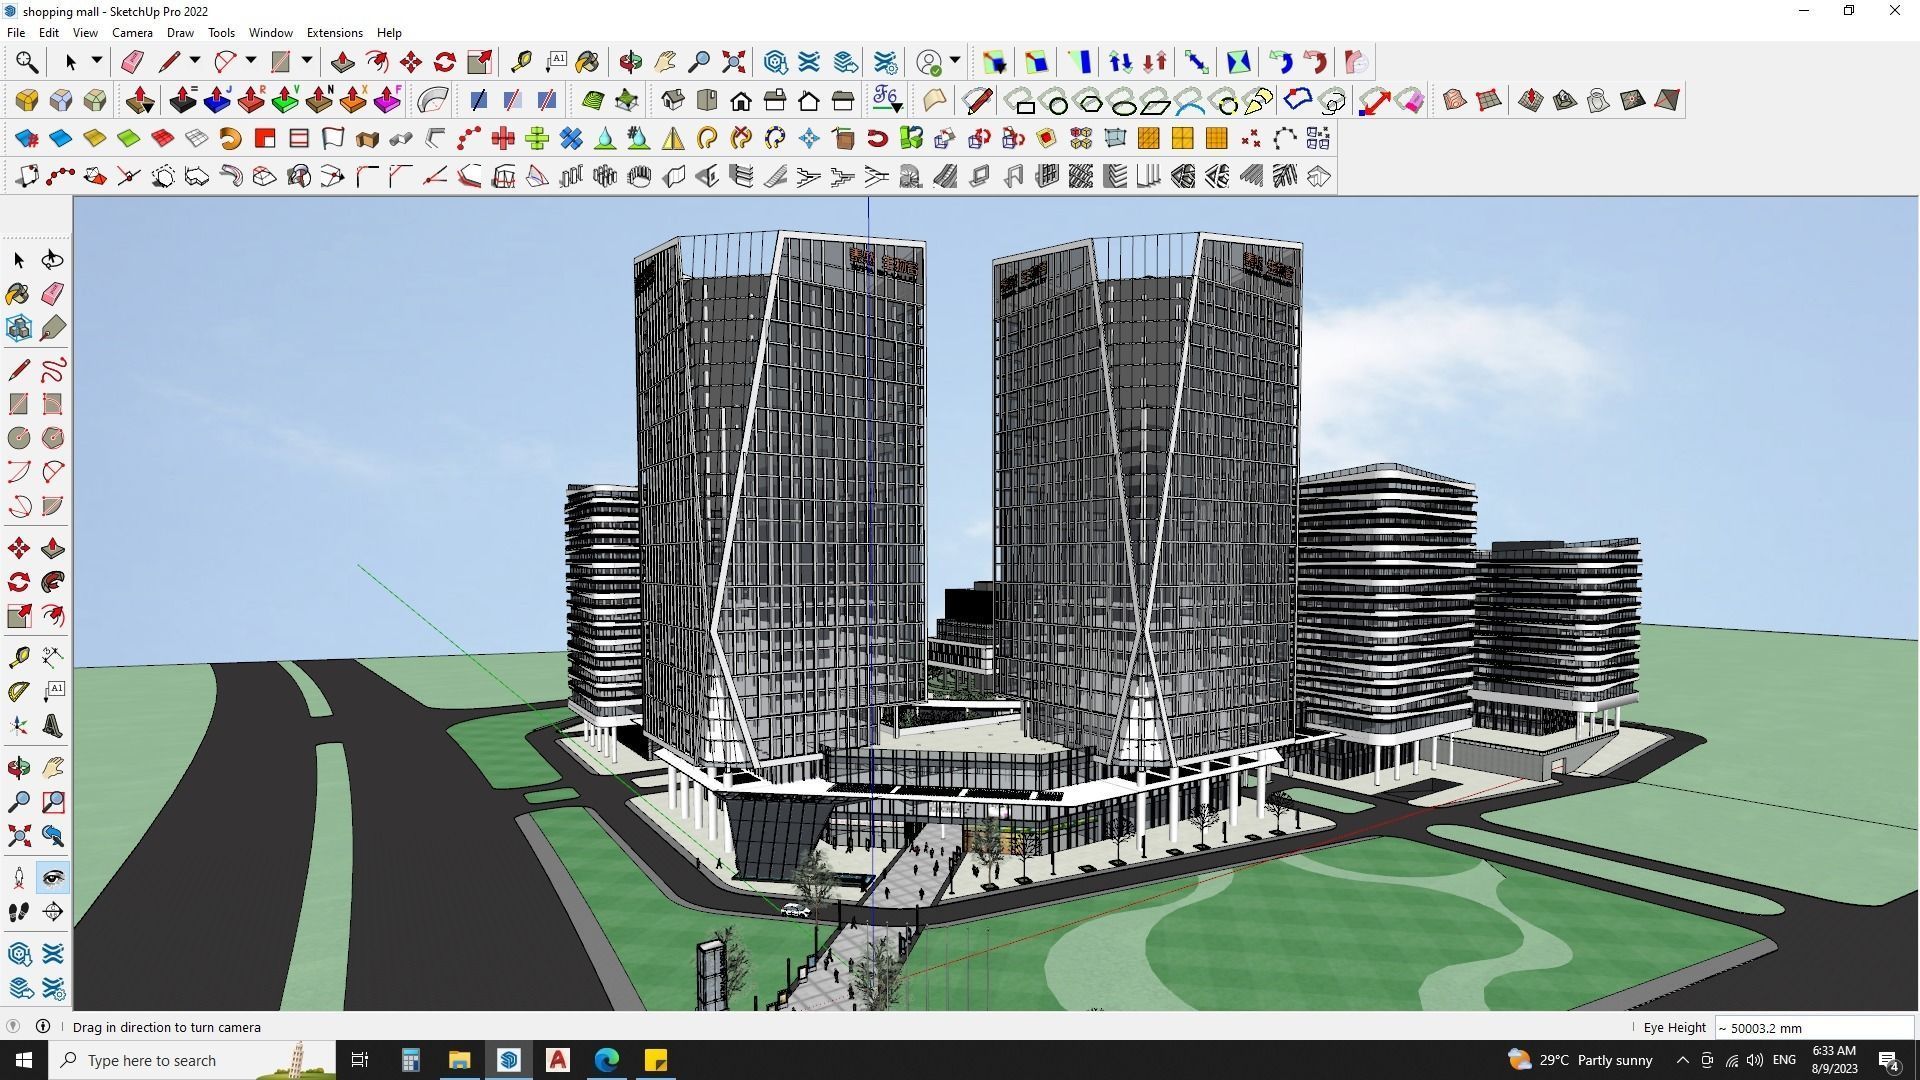
Task: Click the Zoom Extents icon
Action: 733,62
